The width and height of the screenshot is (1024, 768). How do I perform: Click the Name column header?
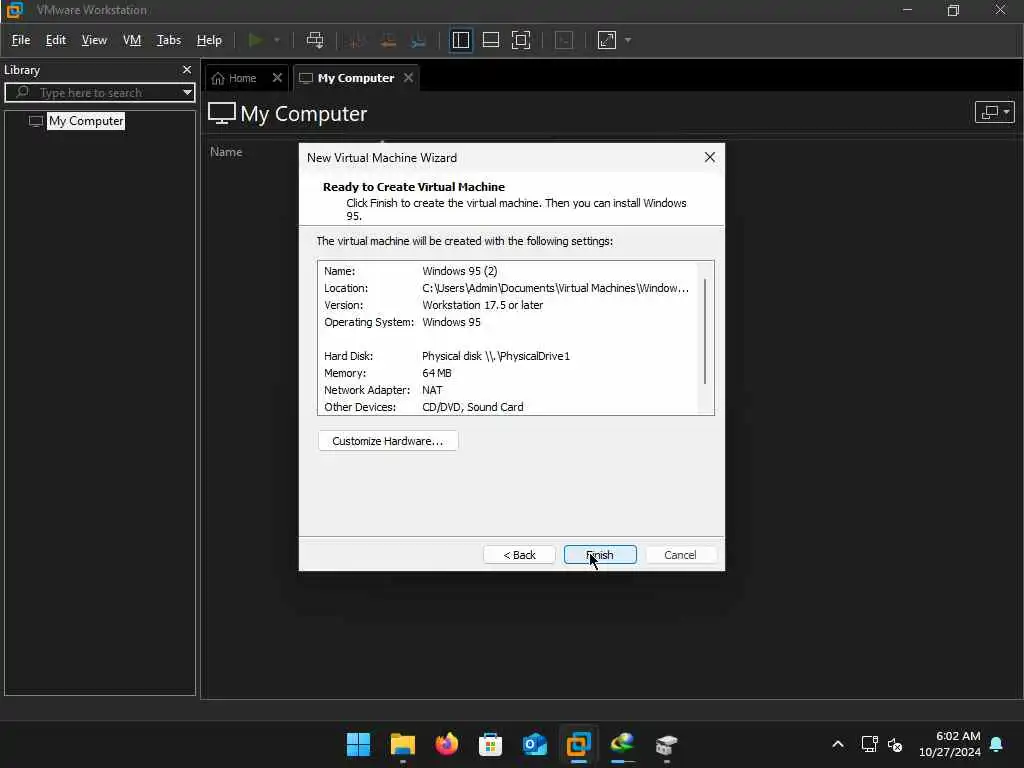pyautogui.click(x=226, y=152)
